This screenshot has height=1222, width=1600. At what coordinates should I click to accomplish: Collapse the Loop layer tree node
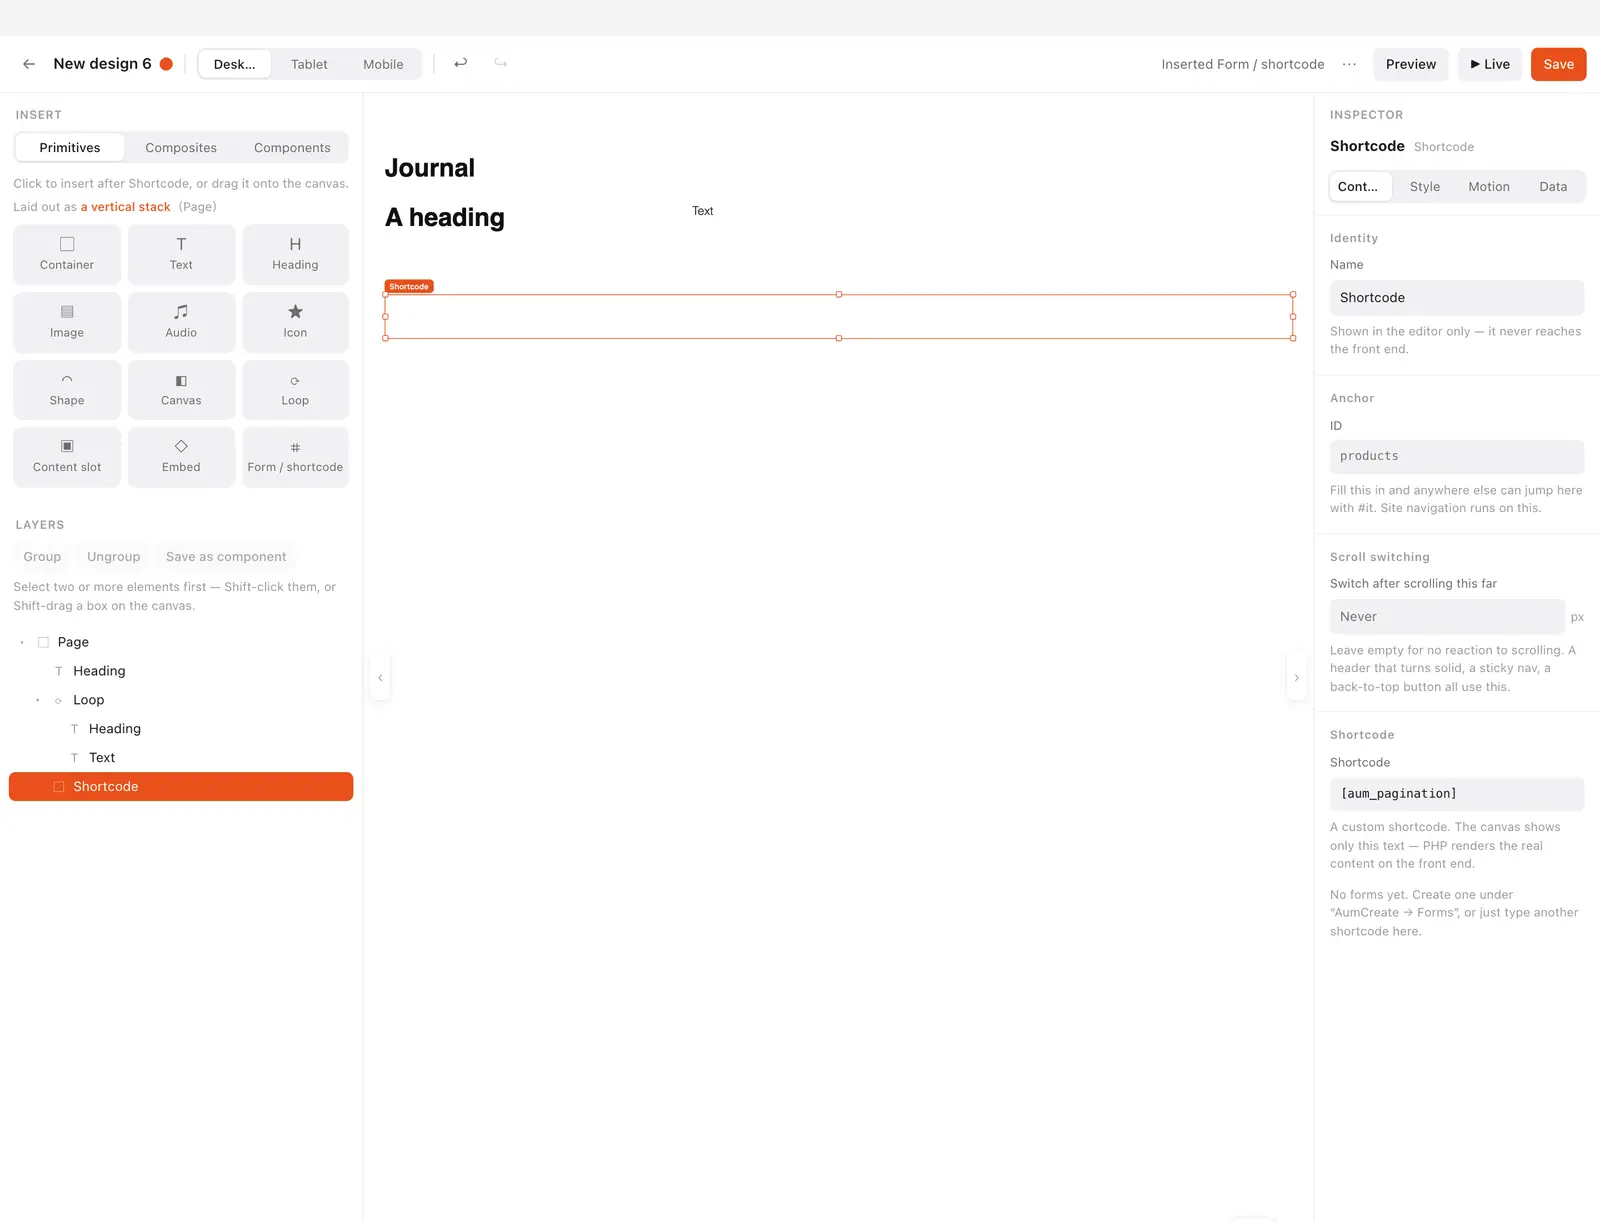pyautogui.click(x=38, y=700)
